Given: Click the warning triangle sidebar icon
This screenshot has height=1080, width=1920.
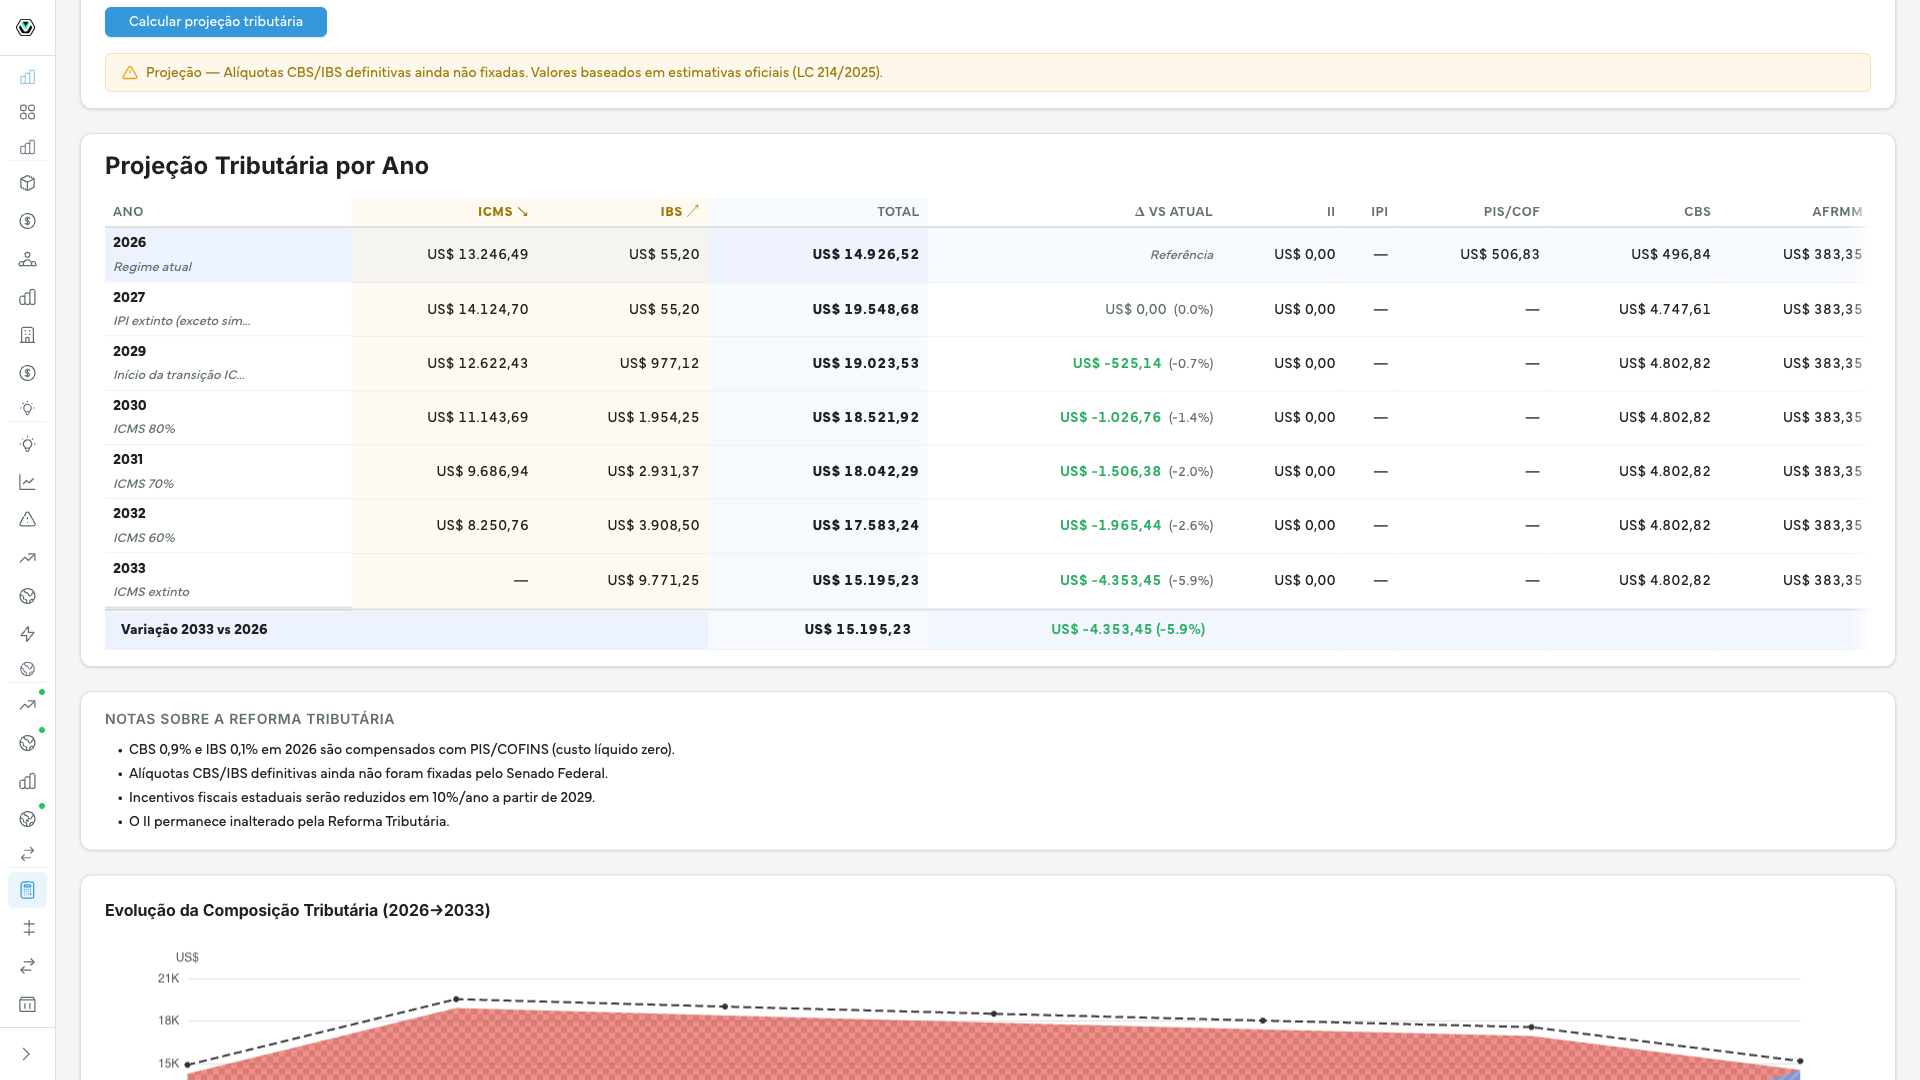Looking at the screenshot, I should [x=27, y=520].
